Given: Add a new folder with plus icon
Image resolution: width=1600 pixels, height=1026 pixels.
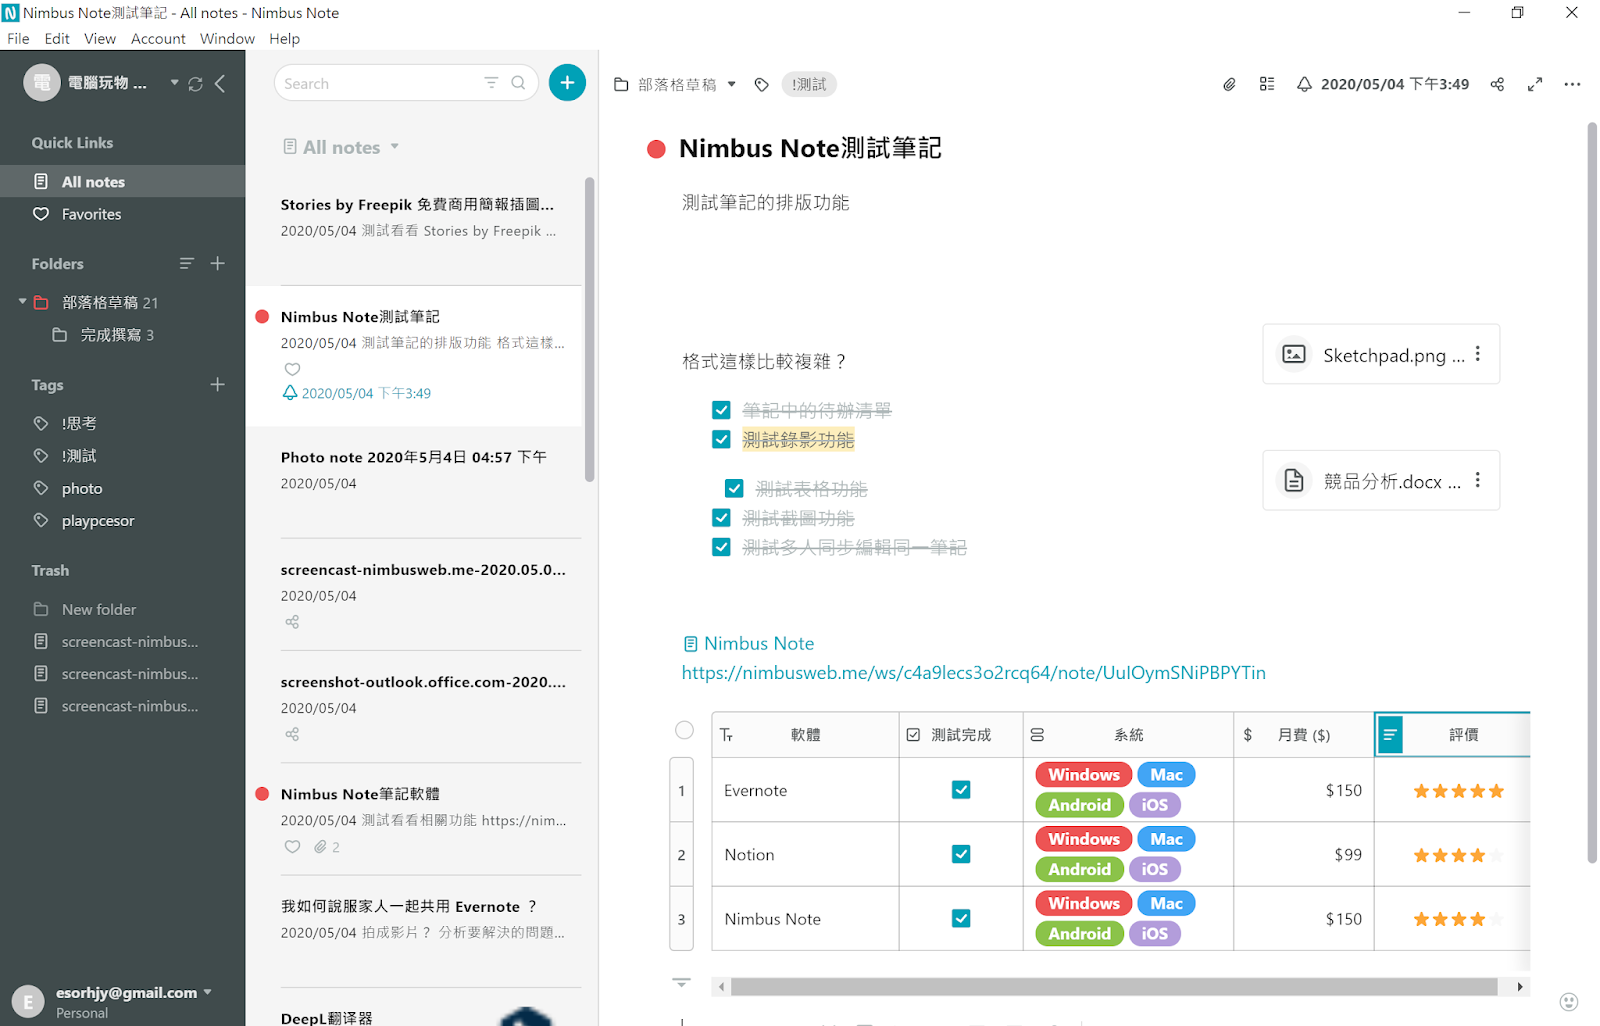Looking at the screenshot, I should click(x=218, y=263).
